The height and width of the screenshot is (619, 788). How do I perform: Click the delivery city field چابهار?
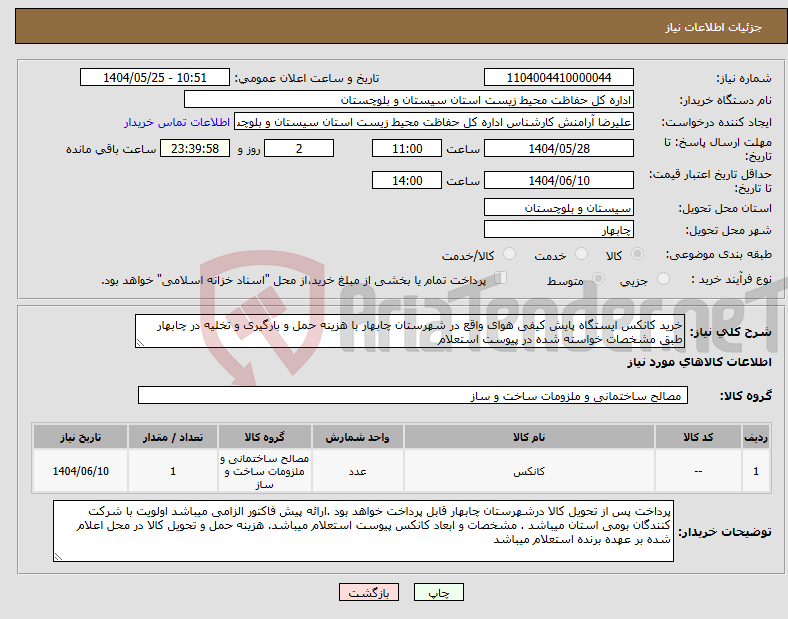tap(558, 230)
